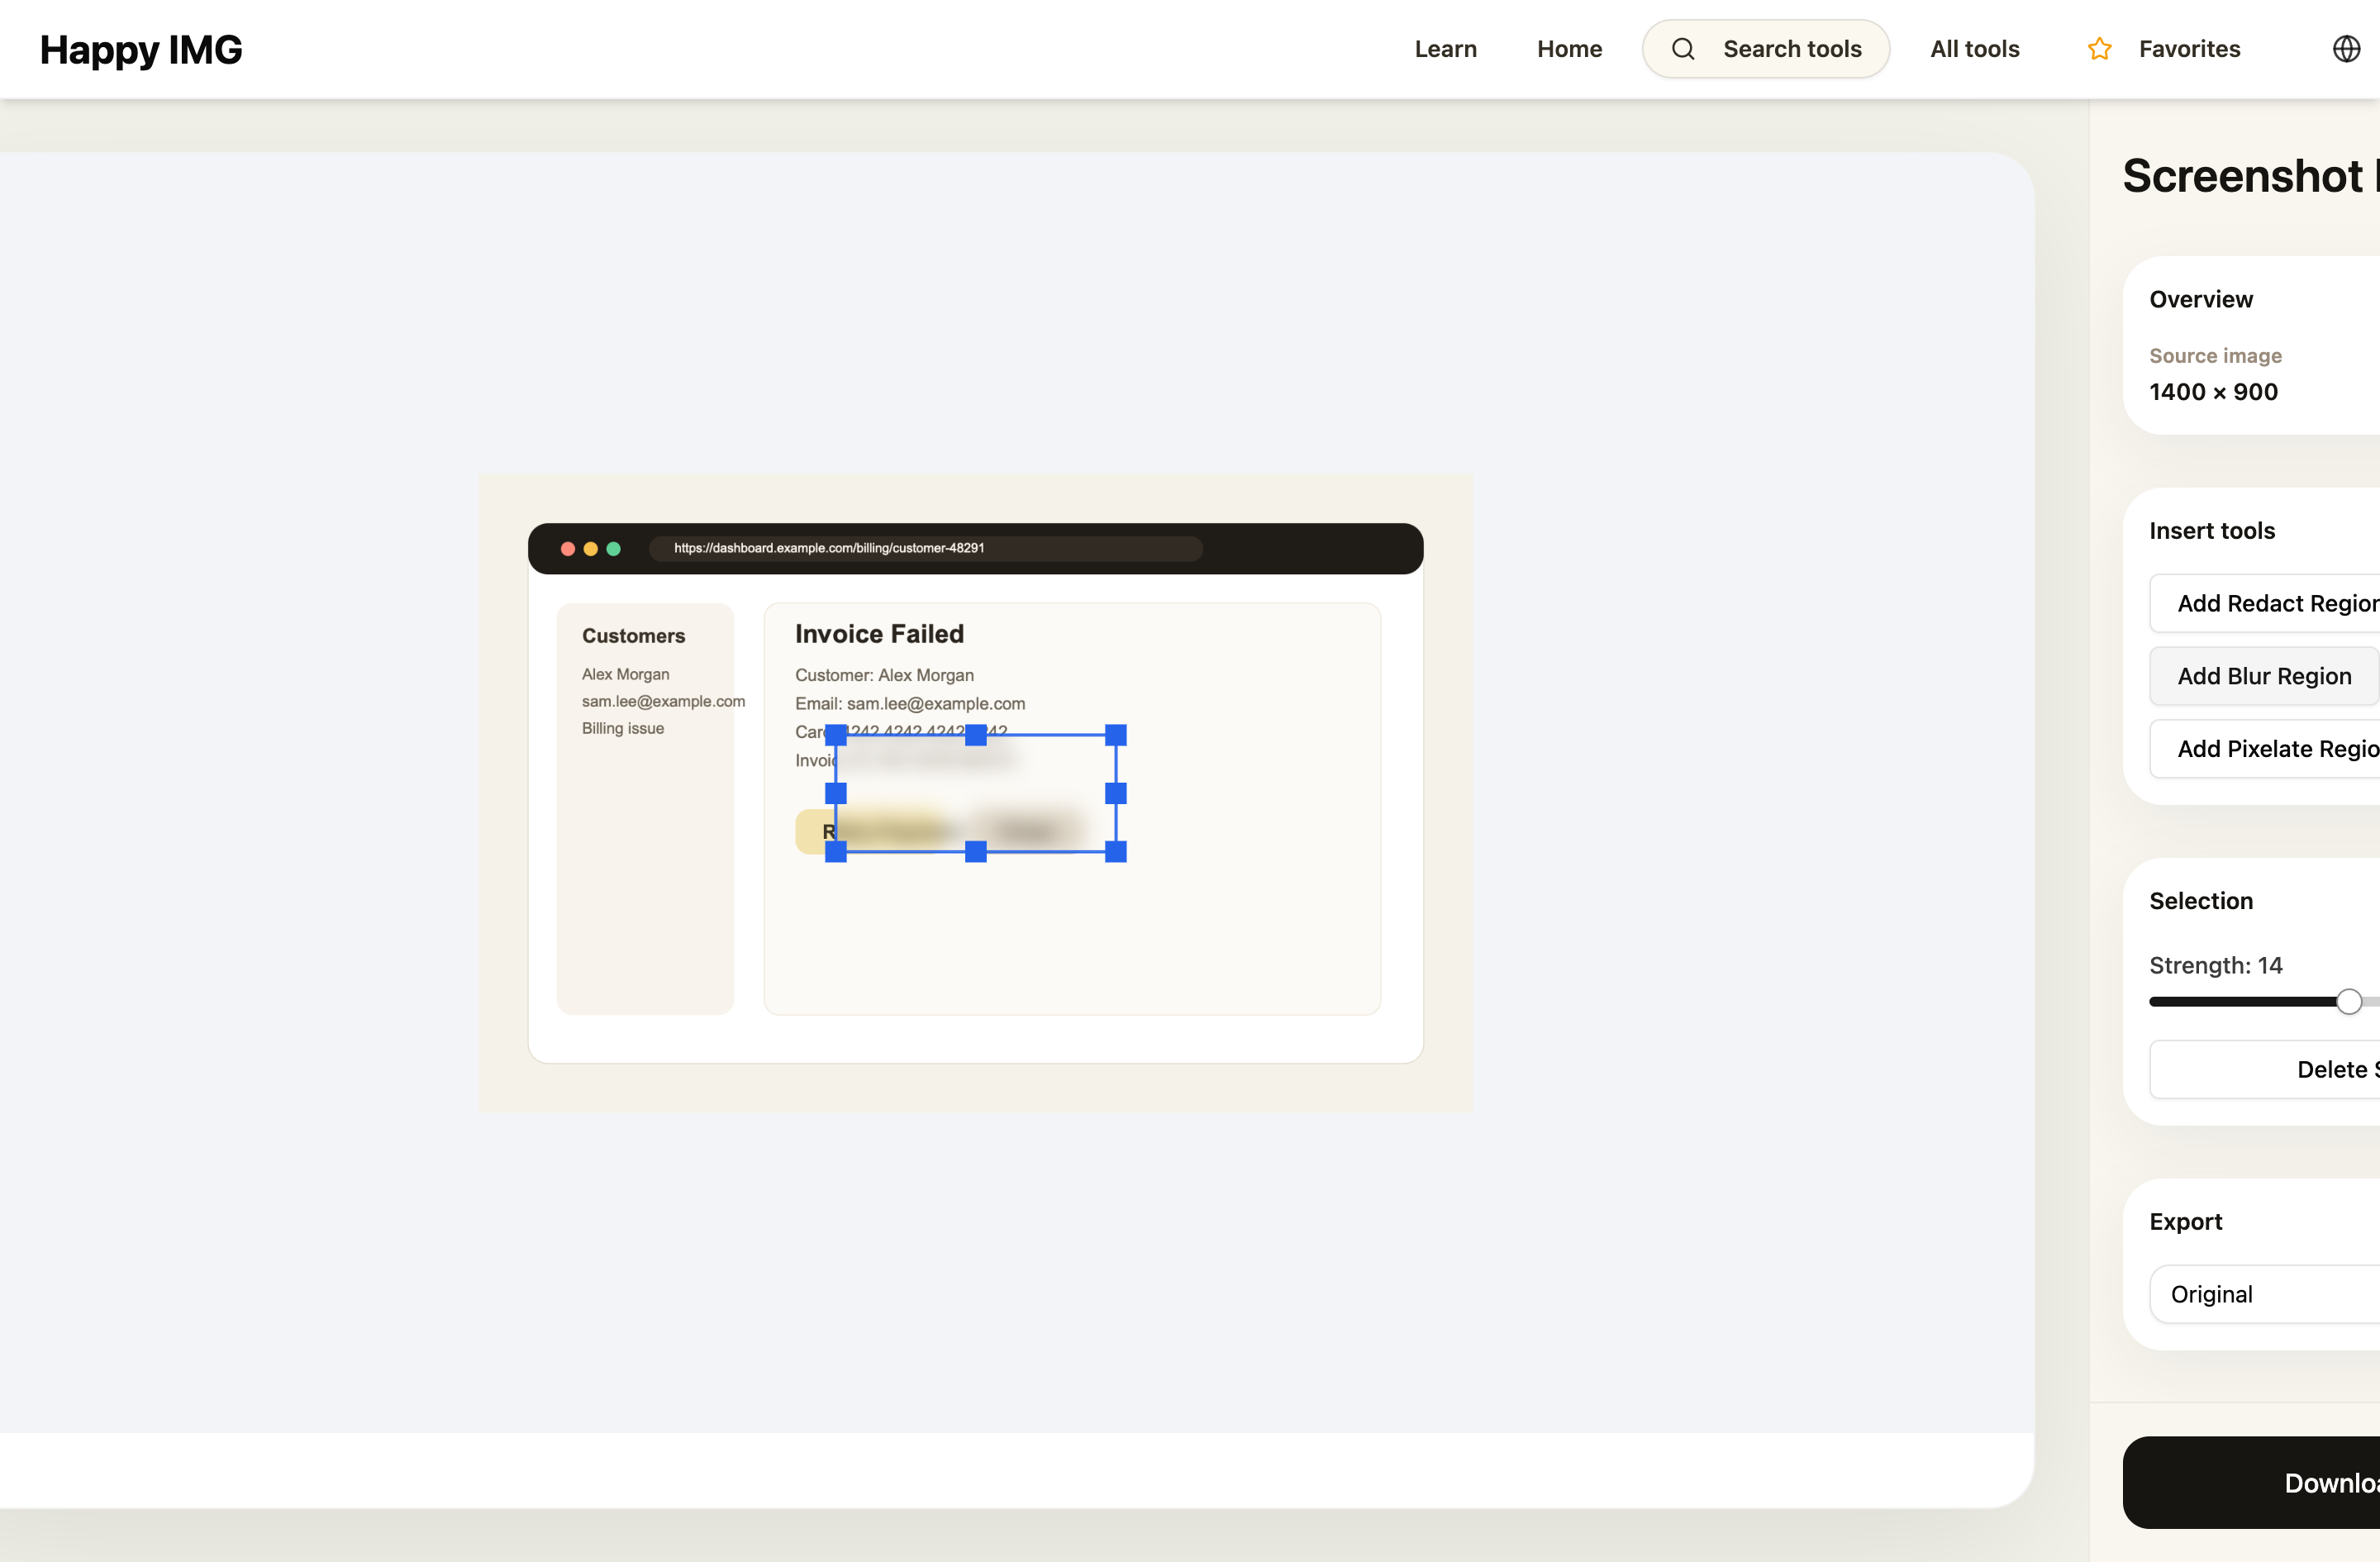This screenshot has width=2380, height=1562.
Task: Click the bottom-left blur selection handle
Action: [836, 852]
